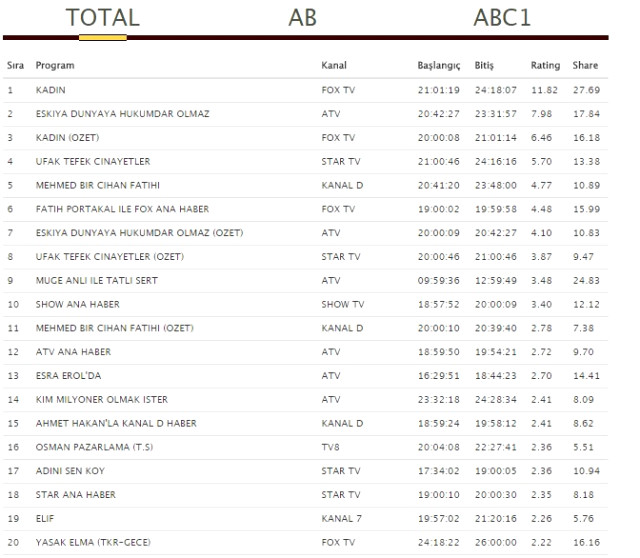640x558 pixels.
Task: Select YASAK ELMA (TKR-GECE) row
Action: pos(305,542)
